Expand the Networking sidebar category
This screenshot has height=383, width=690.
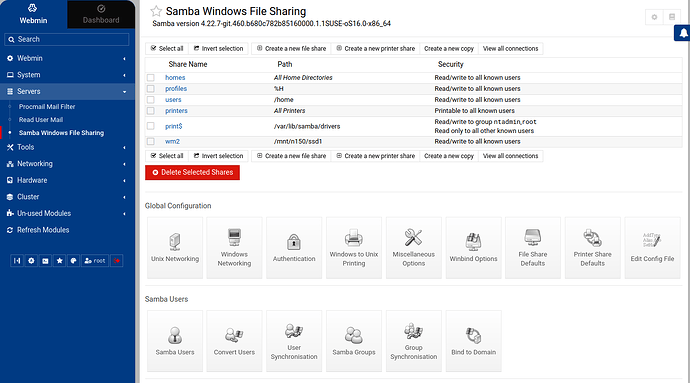tap(67, 164)
